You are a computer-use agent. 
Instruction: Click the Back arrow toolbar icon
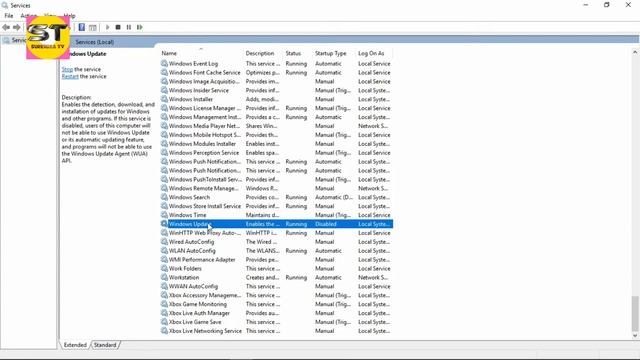[6, 27]
